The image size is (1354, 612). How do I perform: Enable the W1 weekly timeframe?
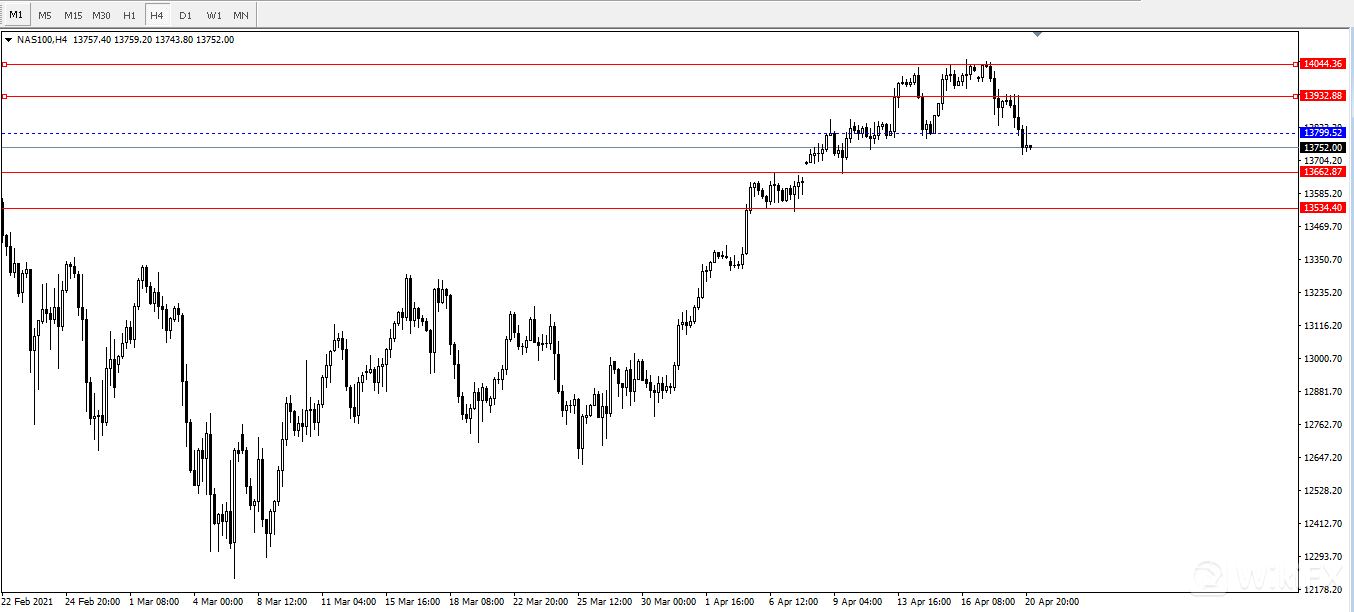click(214, 15)
